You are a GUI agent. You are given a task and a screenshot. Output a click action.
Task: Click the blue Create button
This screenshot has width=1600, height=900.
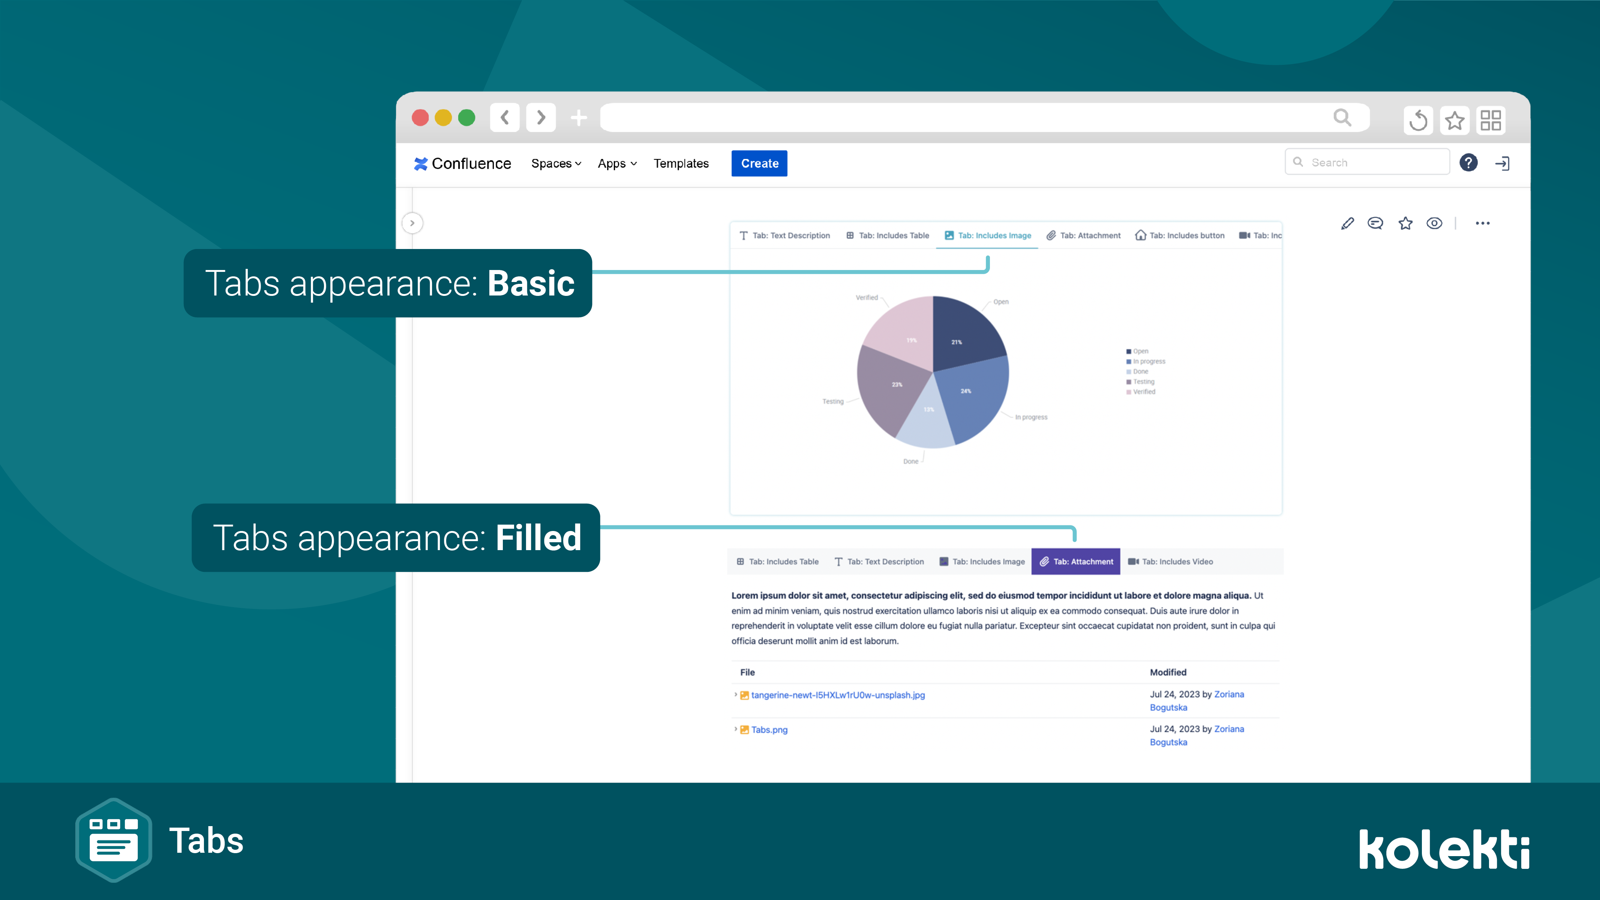759,164
